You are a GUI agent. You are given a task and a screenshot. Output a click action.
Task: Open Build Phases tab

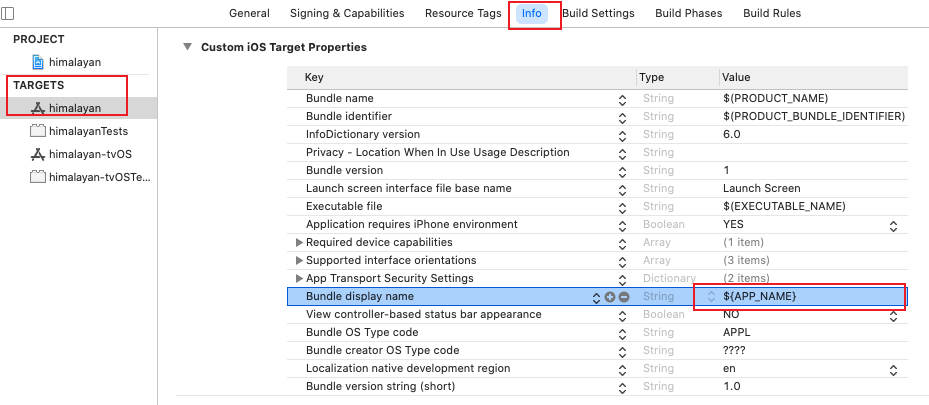[x=688, y=13]
